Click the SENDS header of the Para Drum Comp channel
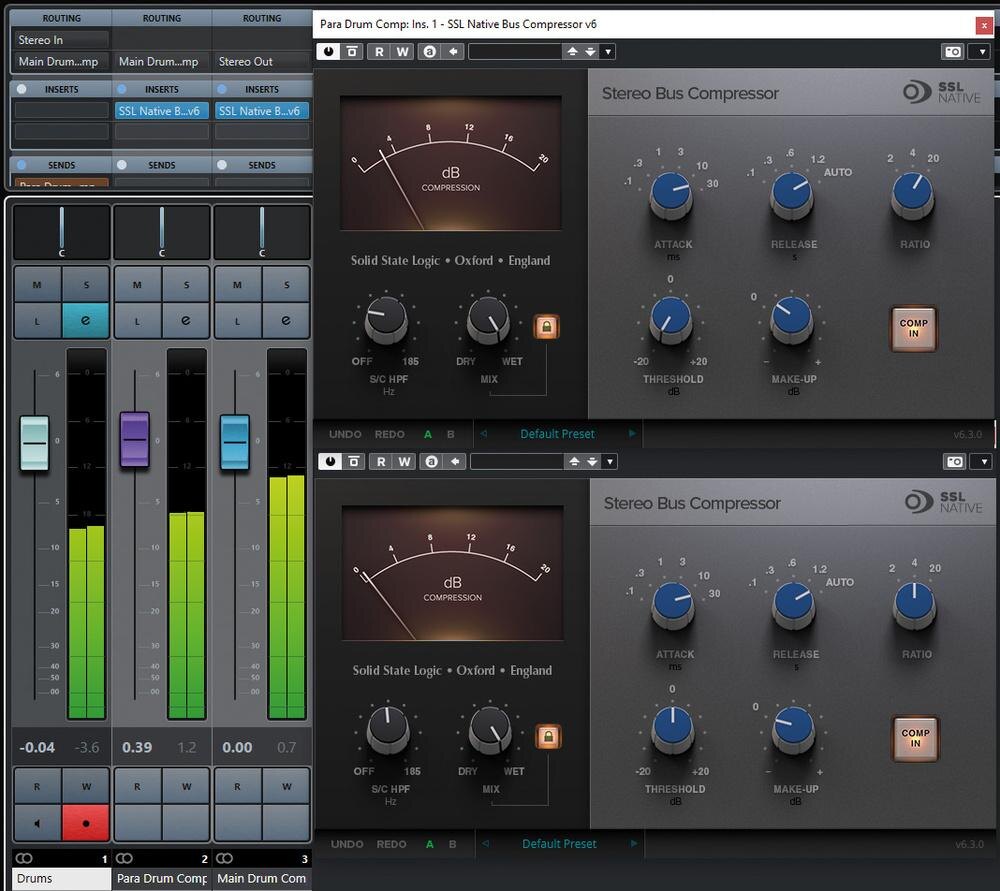 point(161,165)
